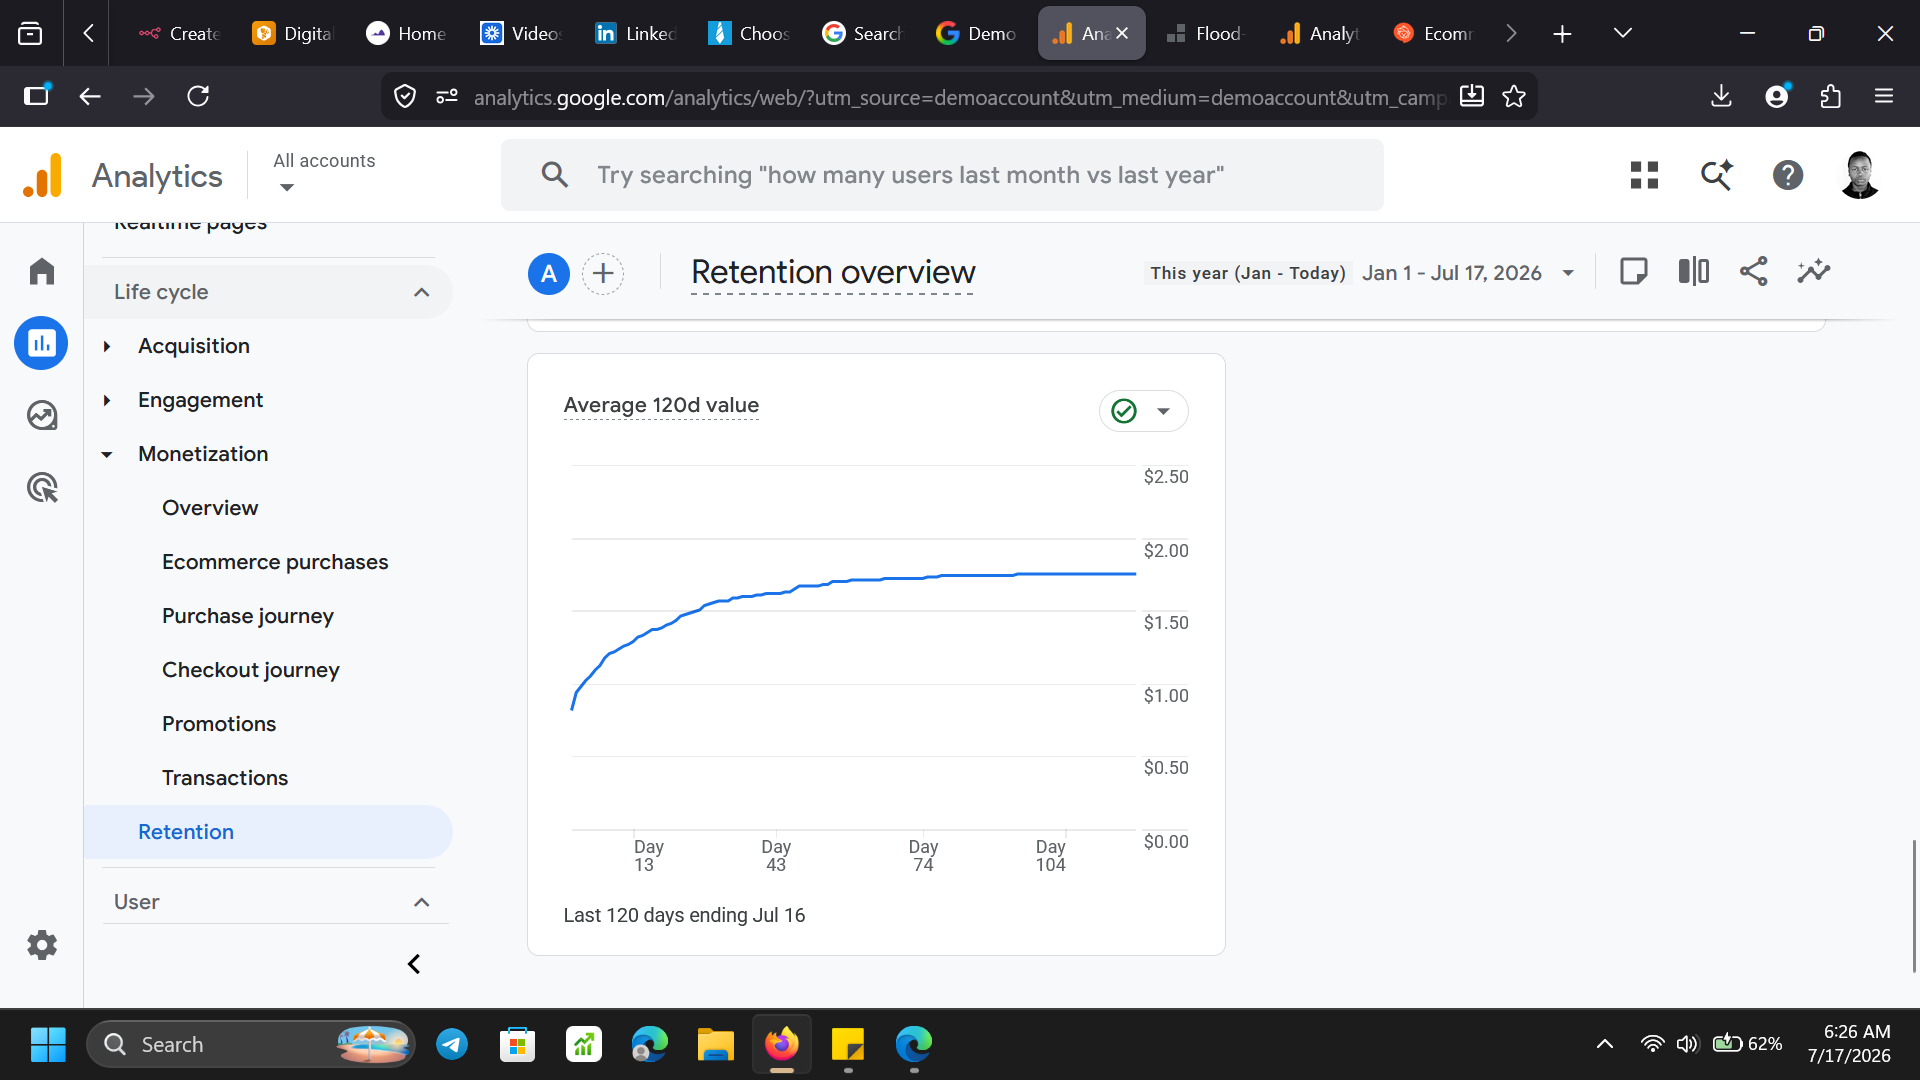Open Ecommerce purchases report
The image size is (1920, 1080).
tap(275, 562)
